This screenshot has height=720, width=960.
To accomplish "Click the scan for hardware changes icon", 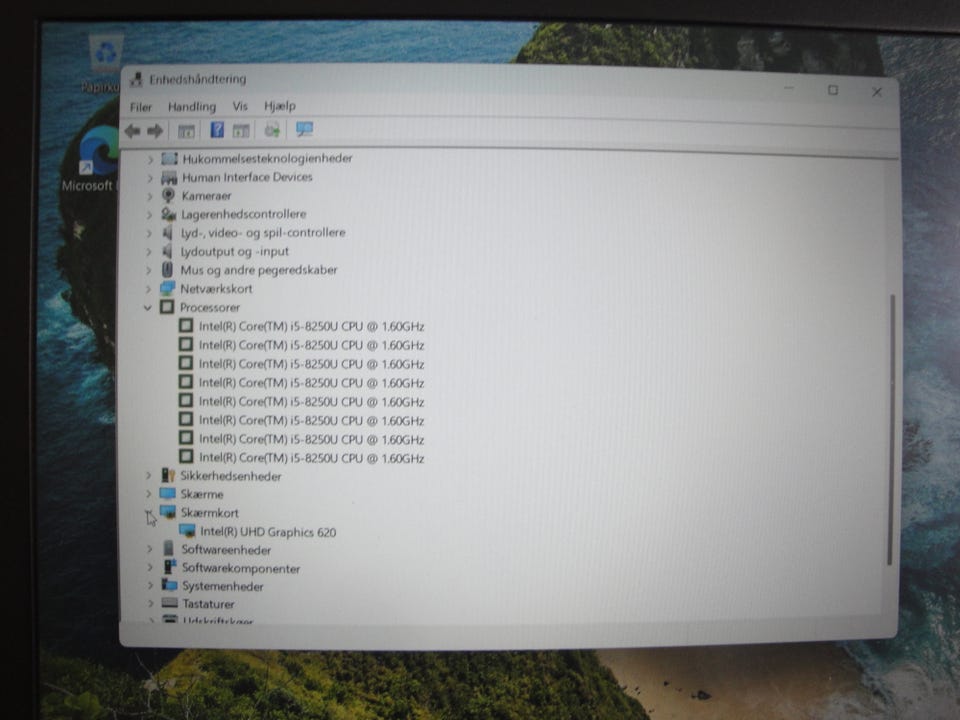I will tap(272, 130).
